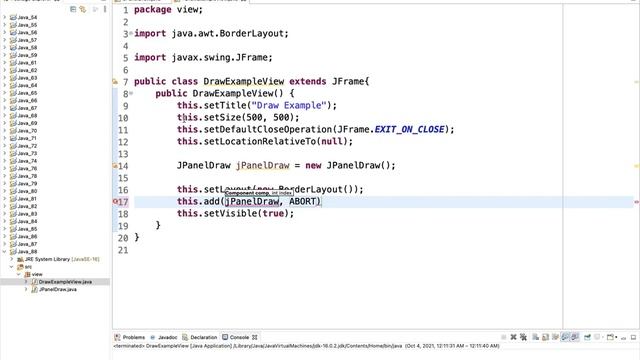Click DrawExampleView class name on line 7

coord(244,81)
